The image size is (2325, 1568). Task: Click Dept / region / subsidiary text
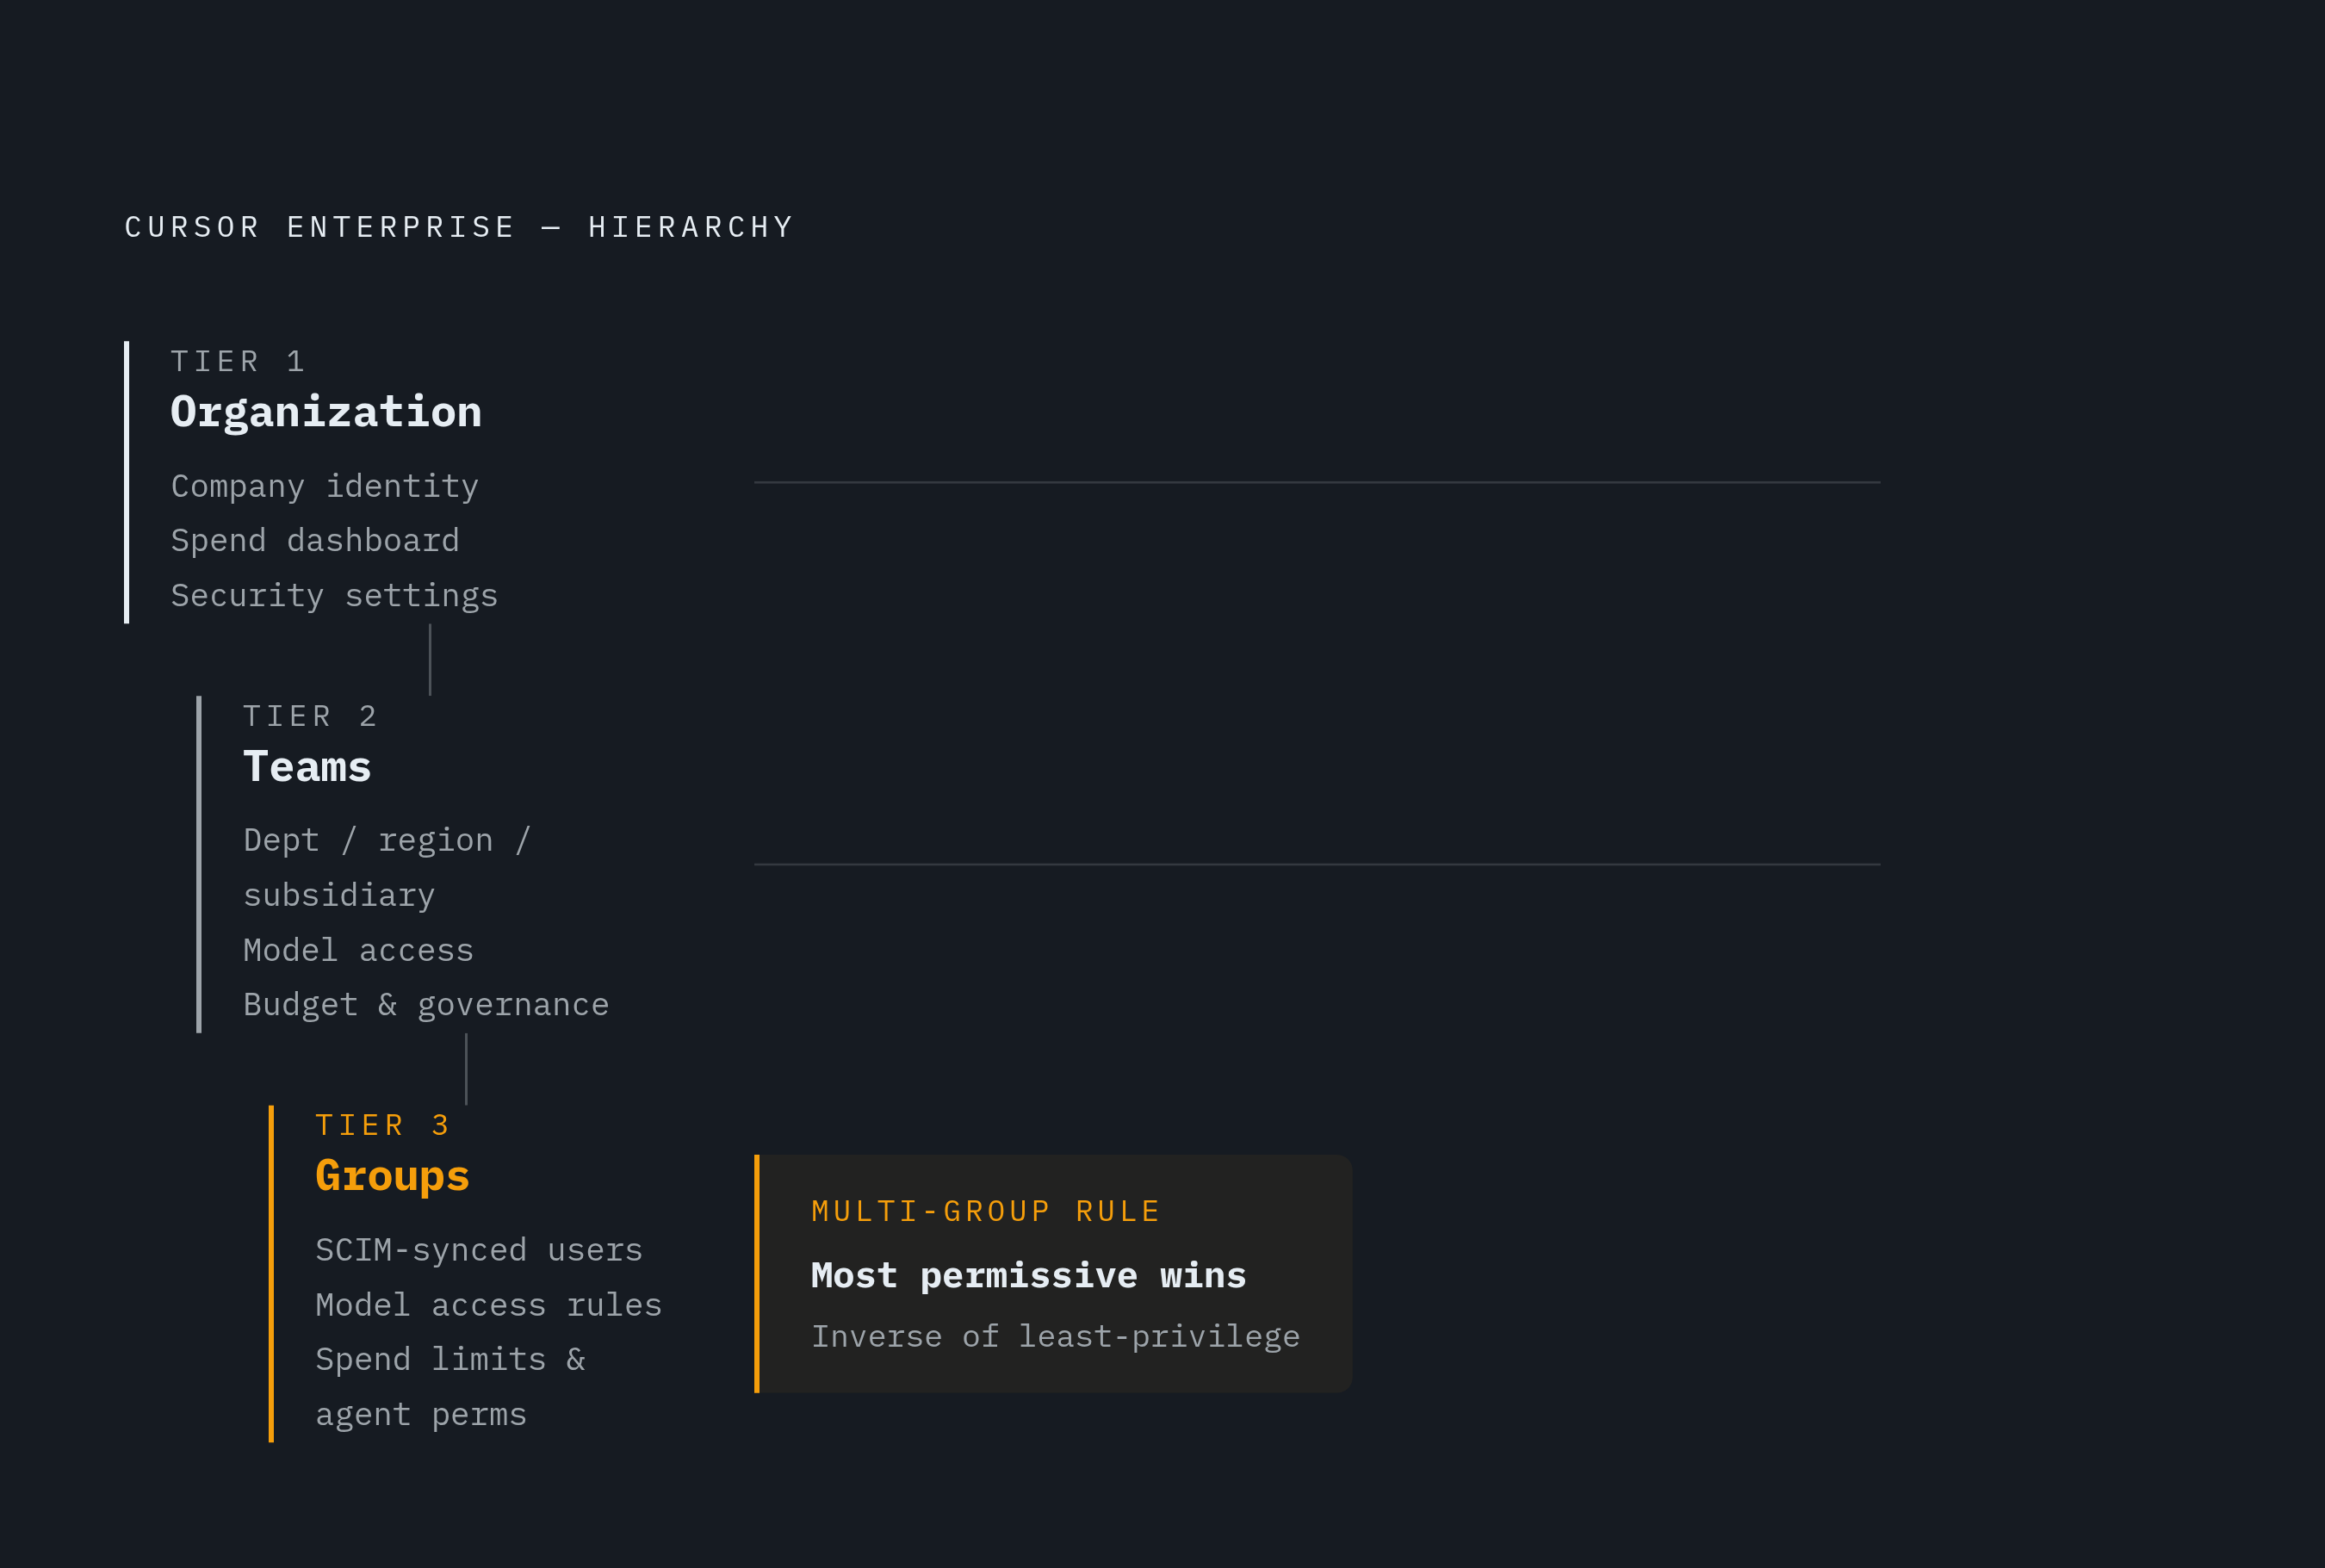point(387,868)
